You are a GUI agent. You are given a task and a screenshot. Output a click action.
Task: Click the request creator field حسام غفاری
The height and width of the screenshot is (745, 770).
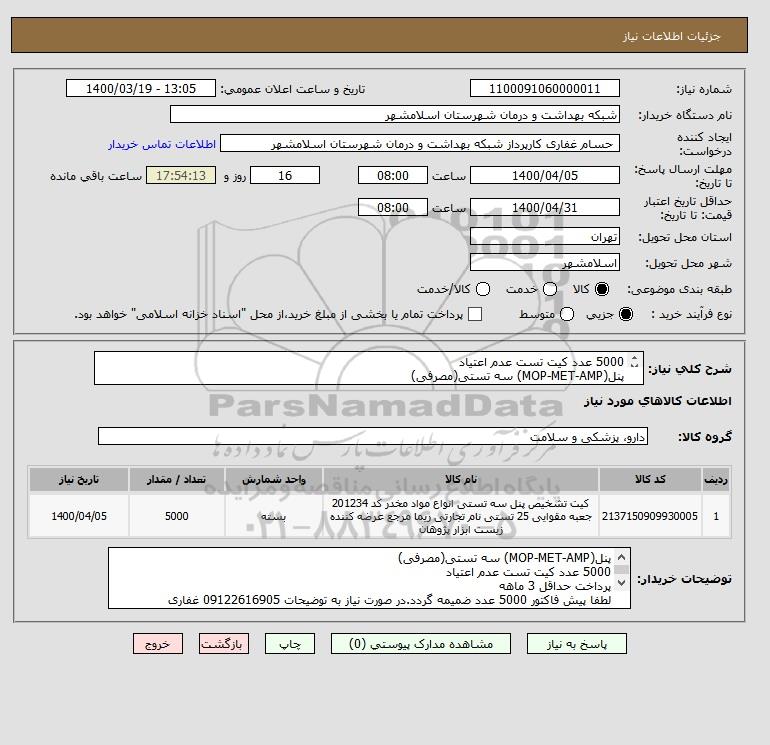(x=420, y=144)
